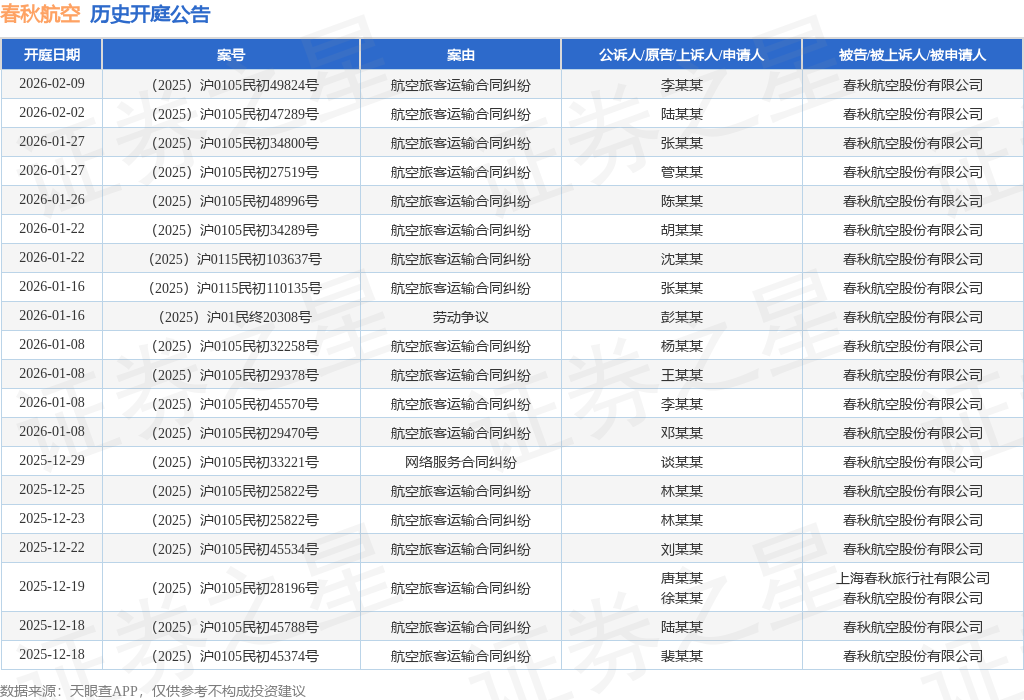
Task: Select plaintiff 徐某某
Action: point(681,598)
